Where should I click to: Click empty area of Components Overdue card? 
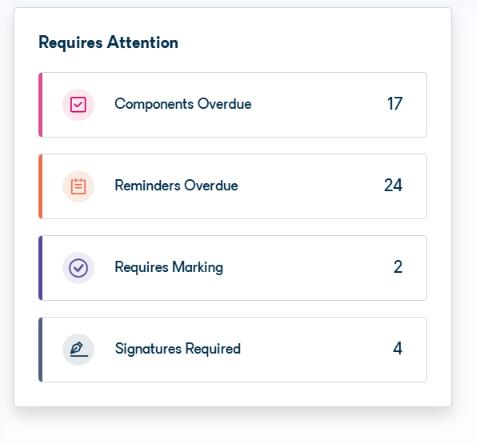(x=317, y=105)
